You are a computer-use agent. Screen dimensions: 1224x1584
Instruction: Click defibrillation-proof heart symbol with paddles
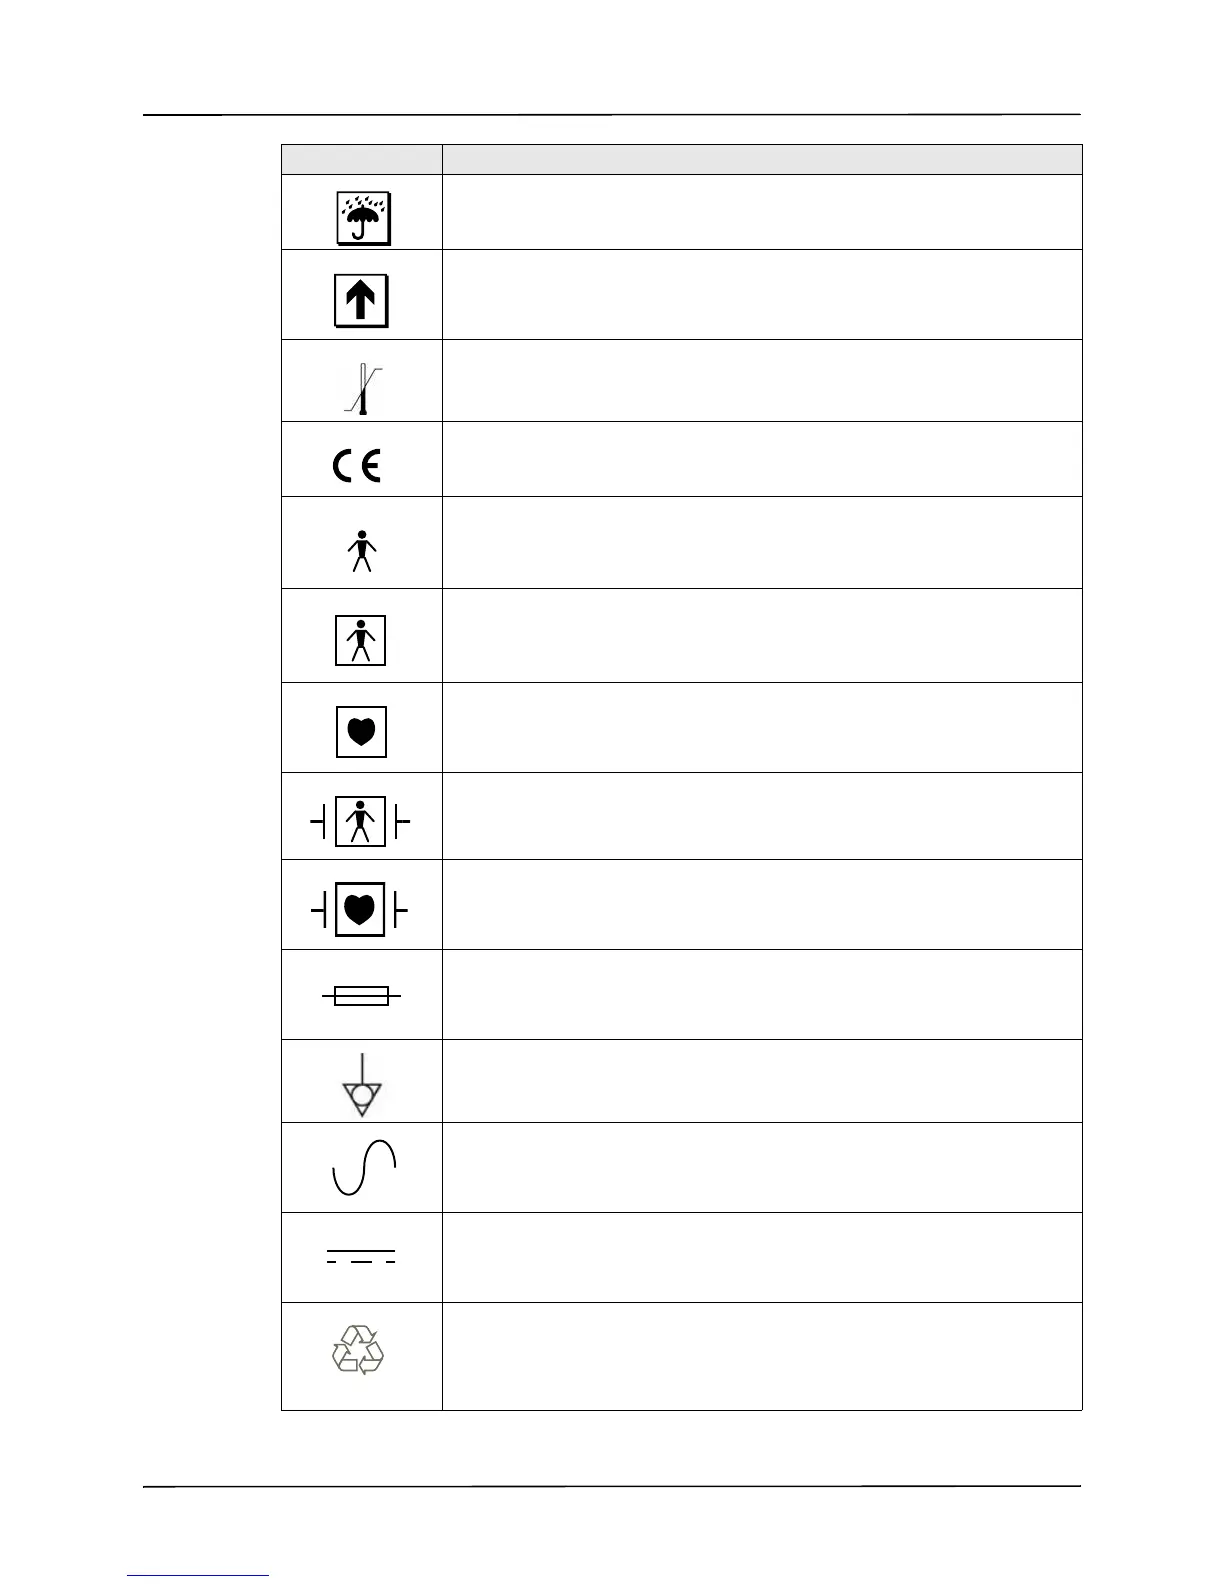click(x=360, y=910)
